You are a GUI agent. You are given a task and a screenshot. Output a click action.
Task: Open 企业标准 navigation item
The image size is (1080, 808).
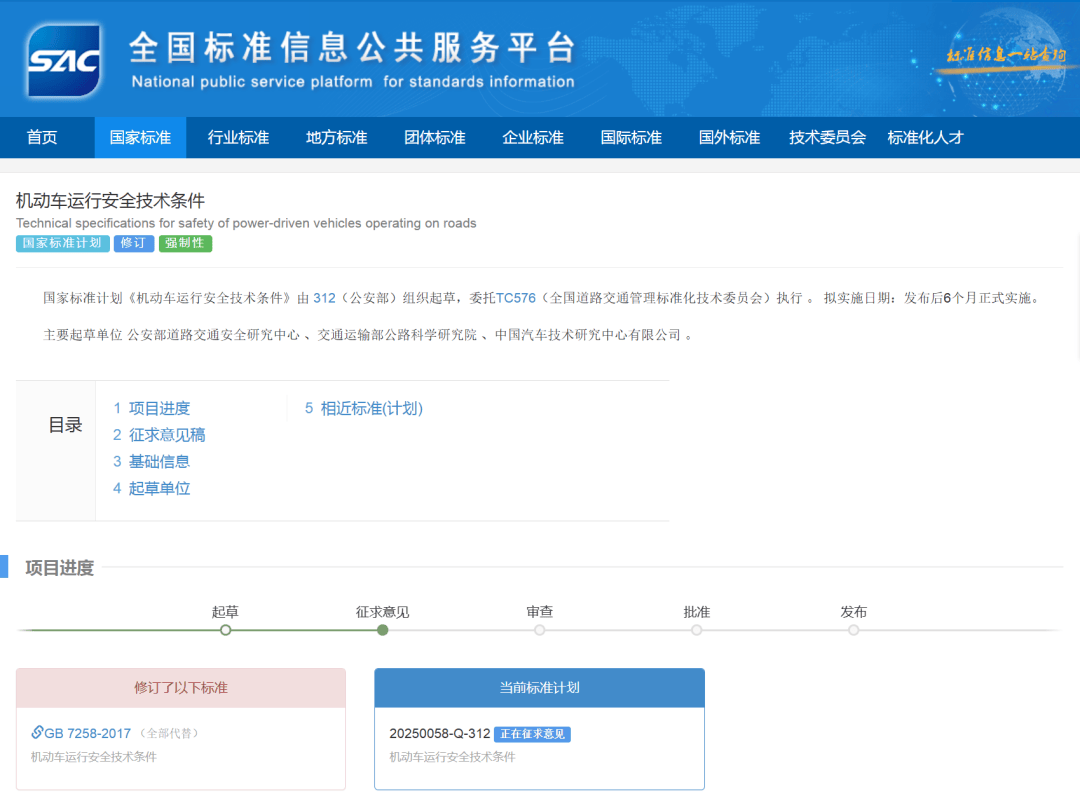pyautogui.click(x=533, y=138)
